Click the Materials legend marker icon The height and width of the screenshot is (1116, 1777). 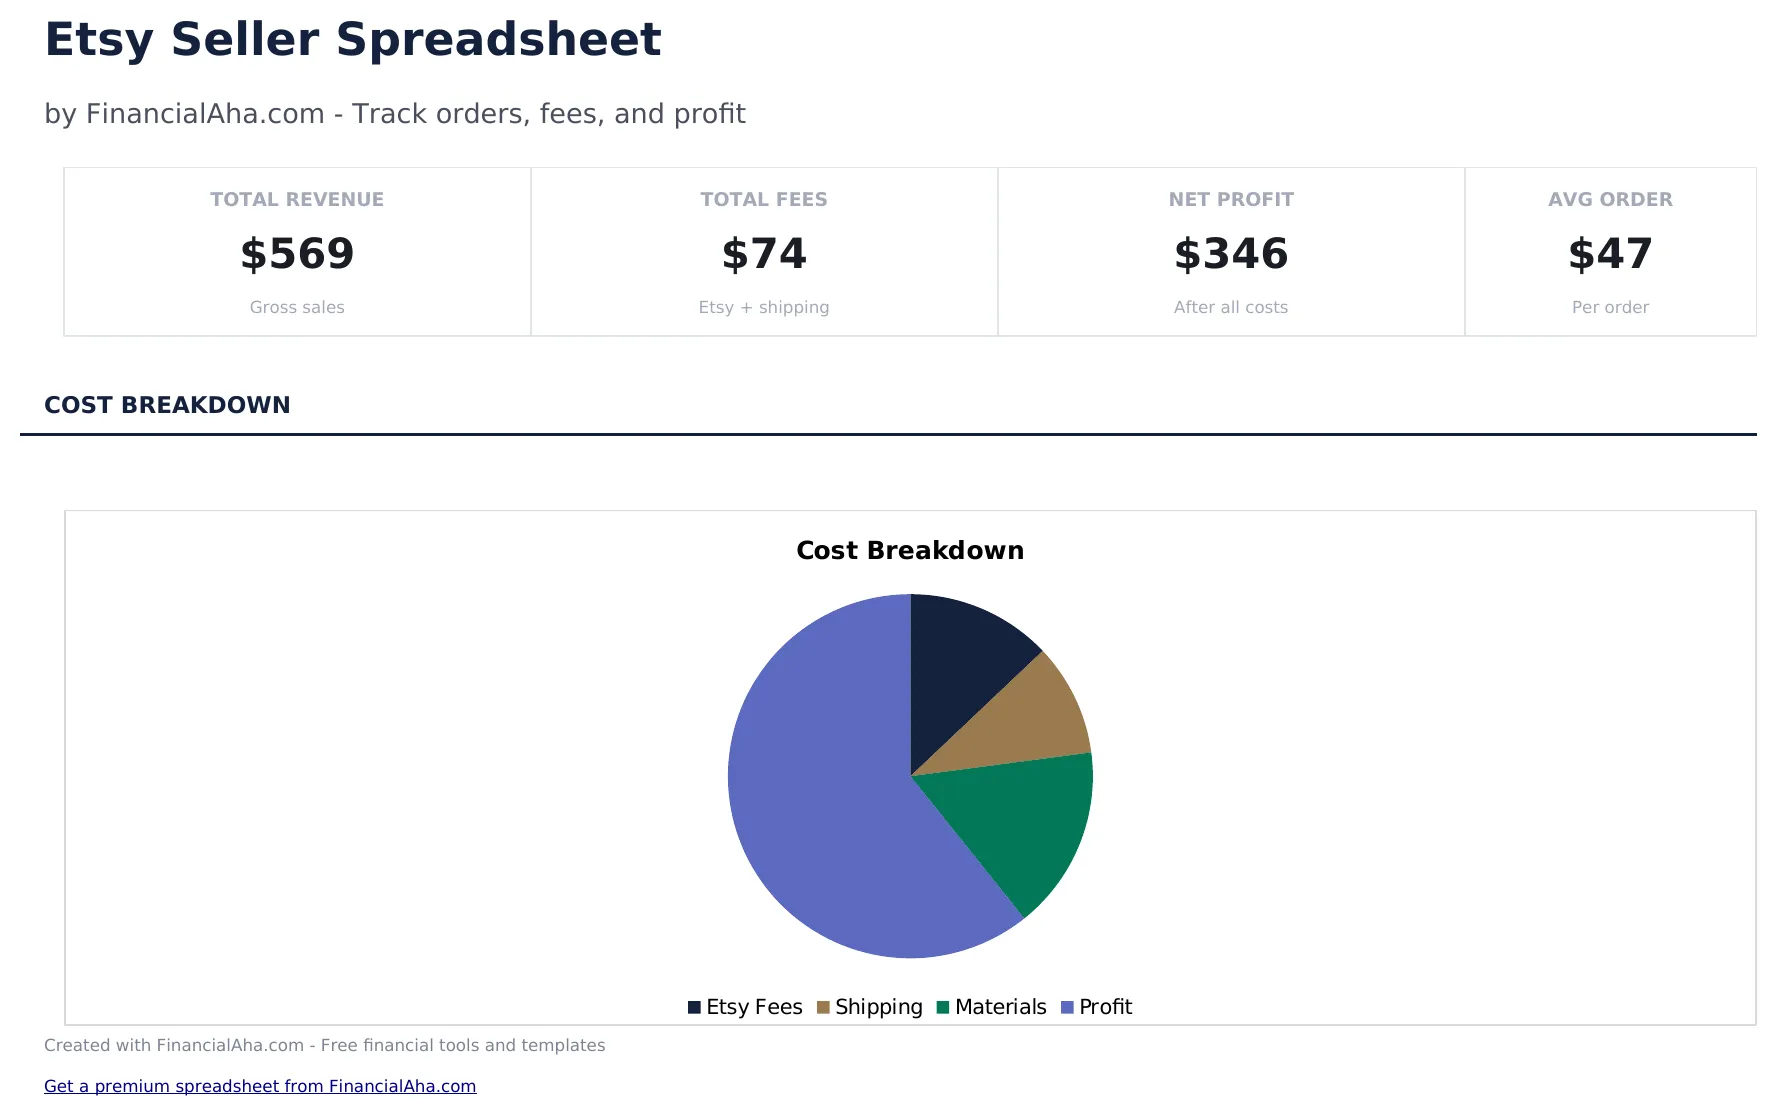(942, 1007)
